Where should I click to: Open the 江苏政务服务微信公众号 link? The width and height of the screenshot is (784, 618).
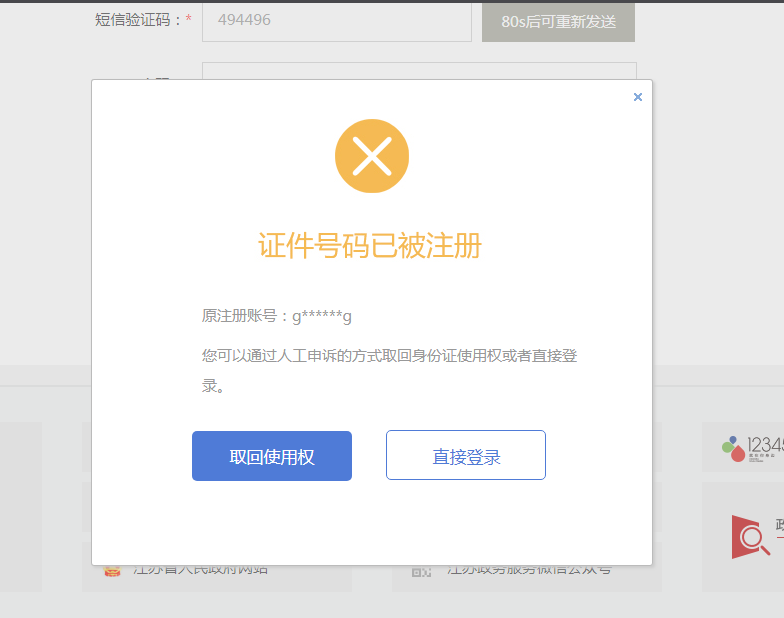530,570
